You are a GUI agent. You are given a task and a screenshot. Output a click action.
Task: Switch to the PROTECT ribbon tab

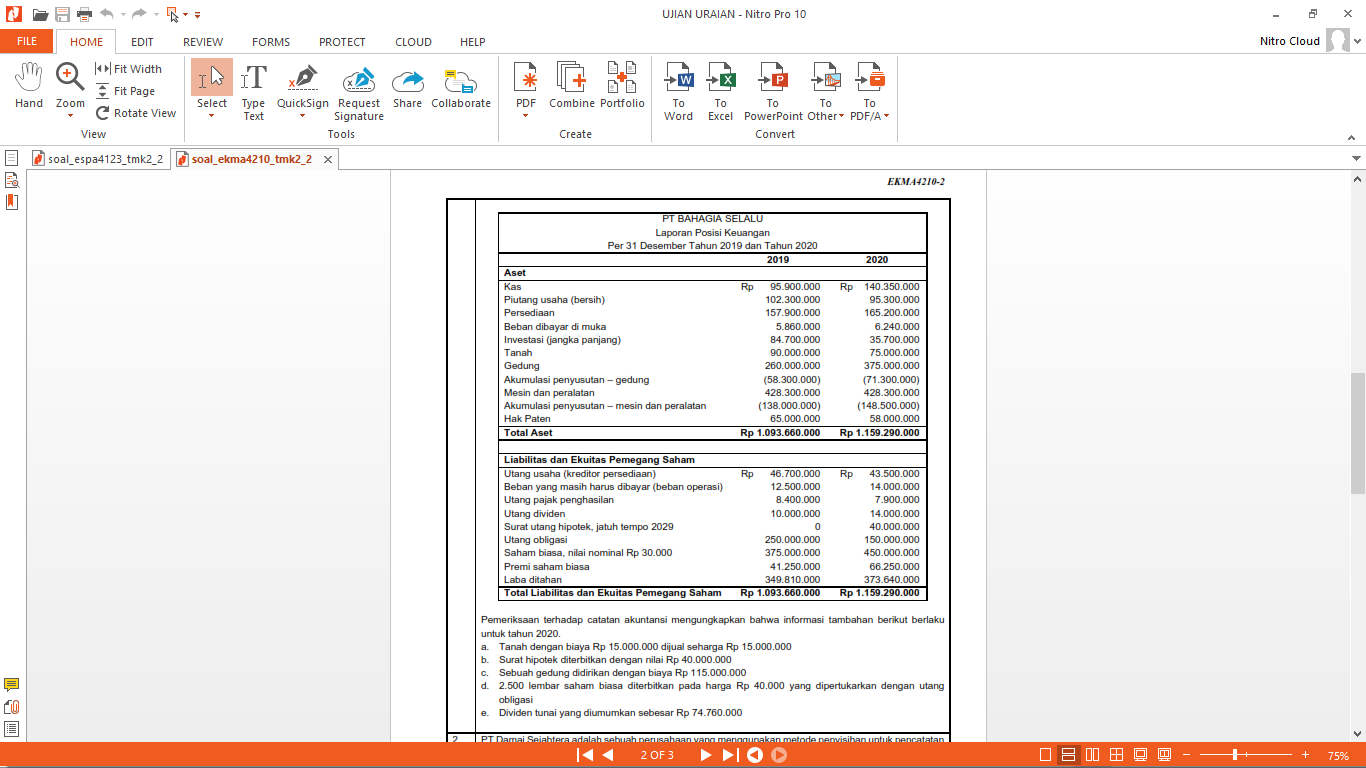[342, 42]
